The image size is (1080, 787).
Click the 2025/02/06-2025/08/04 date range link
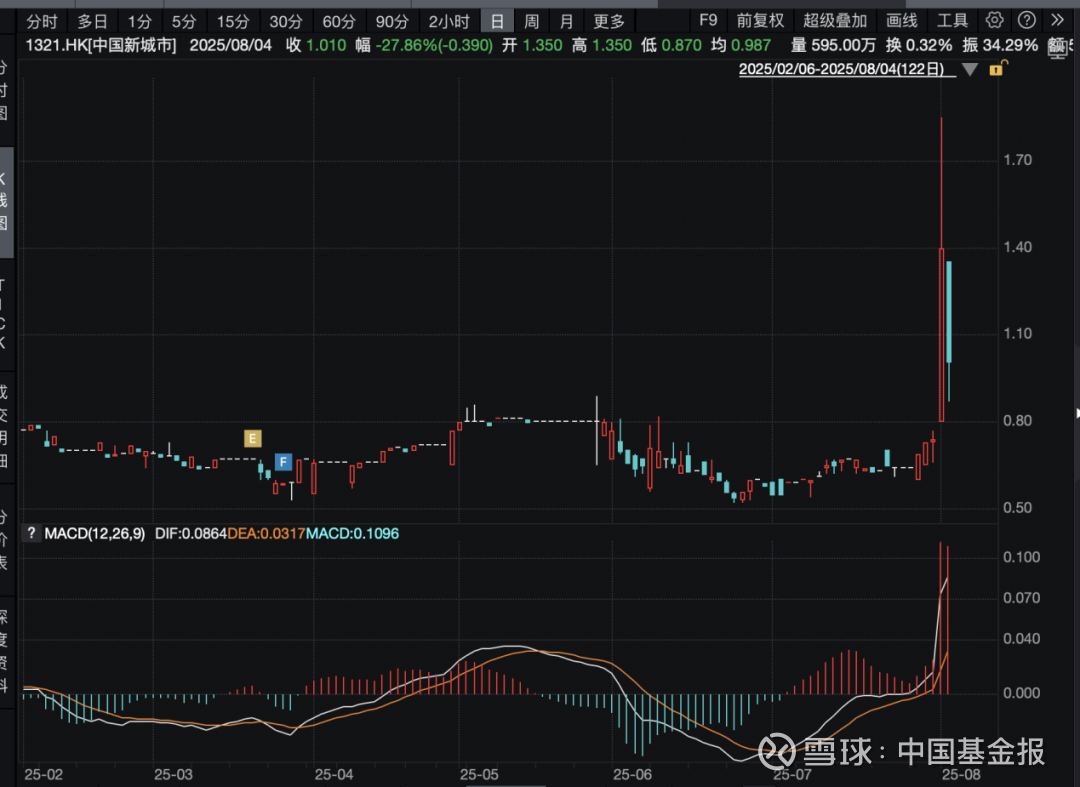841,69
